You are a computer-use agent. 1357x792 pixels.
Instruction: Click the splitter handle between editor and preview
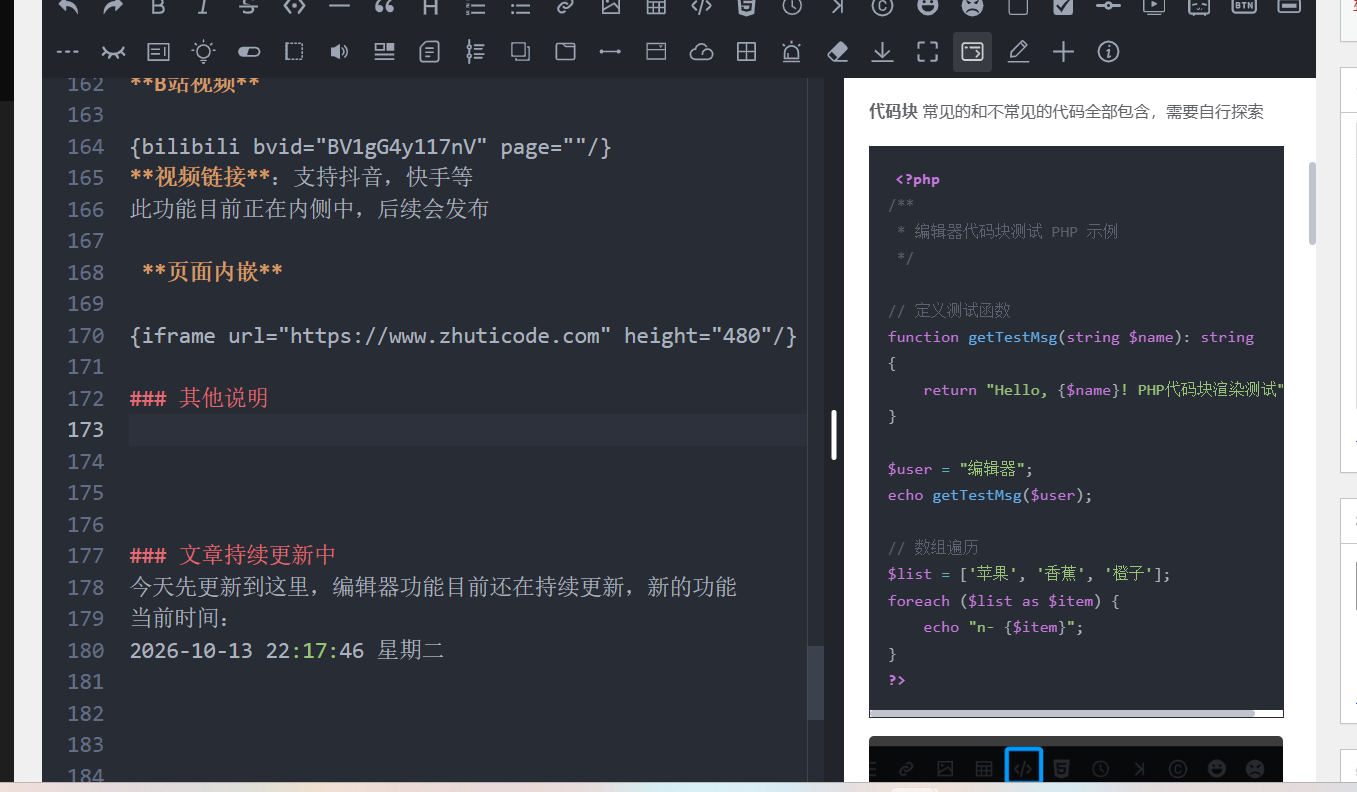834,435
